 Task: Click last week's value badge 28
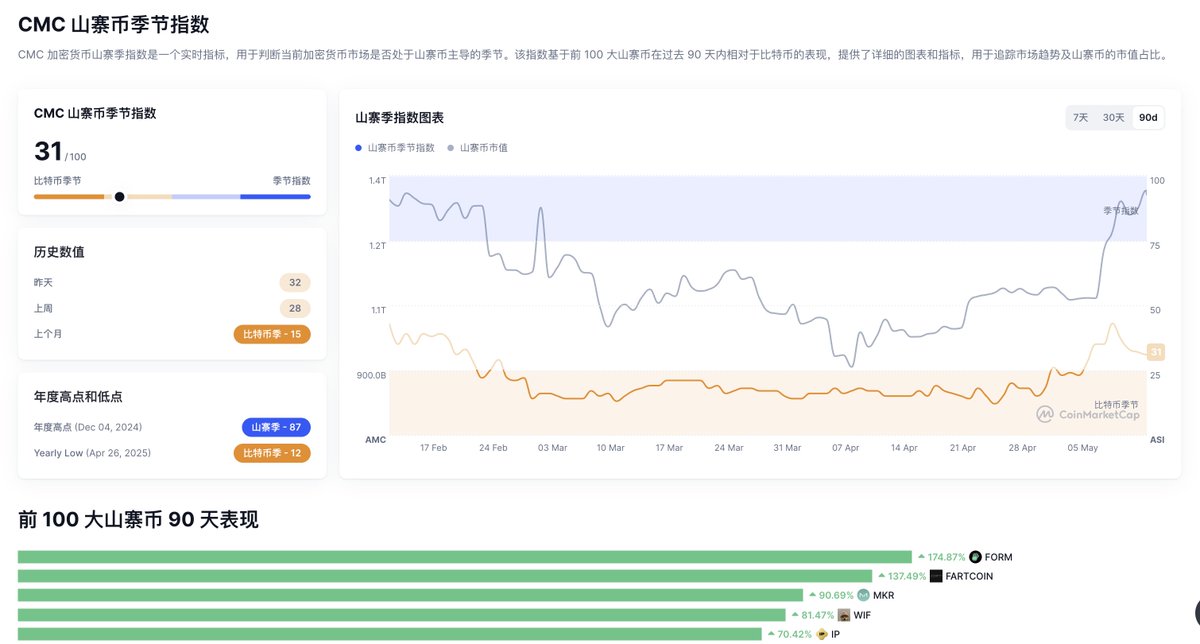click(295, 308)
